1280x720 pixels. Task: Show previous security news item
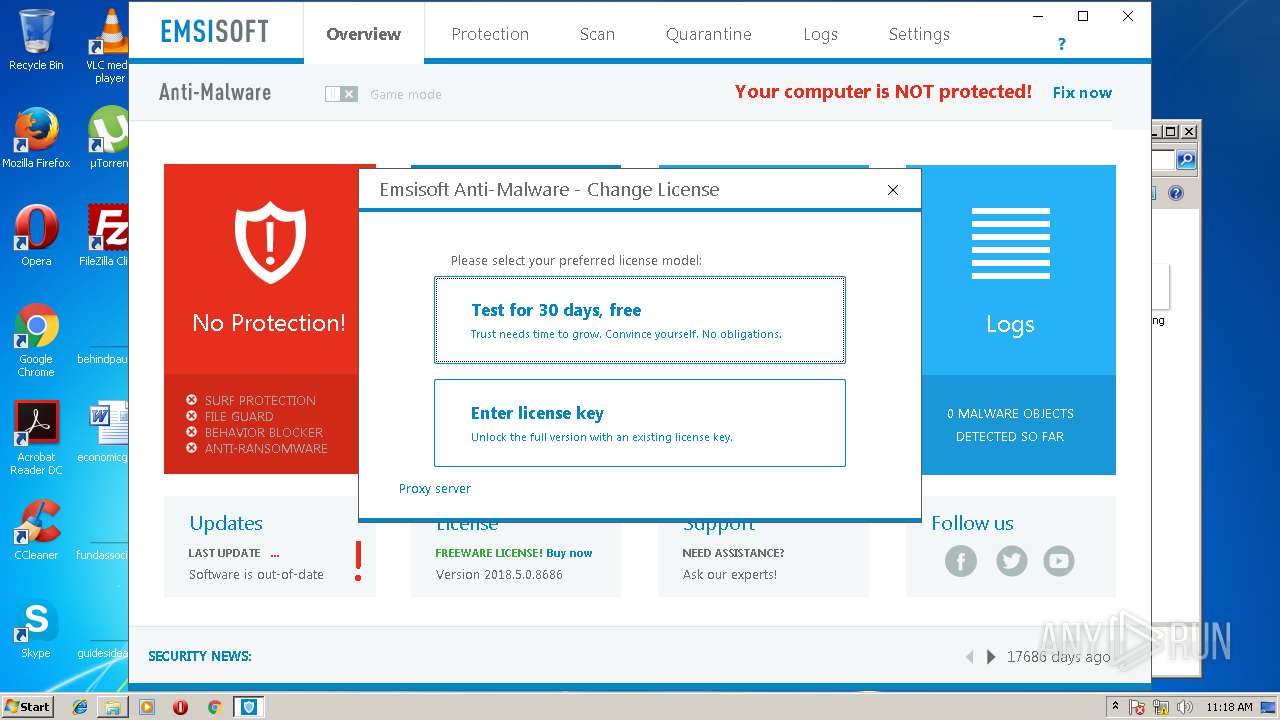tap(969, 657)
